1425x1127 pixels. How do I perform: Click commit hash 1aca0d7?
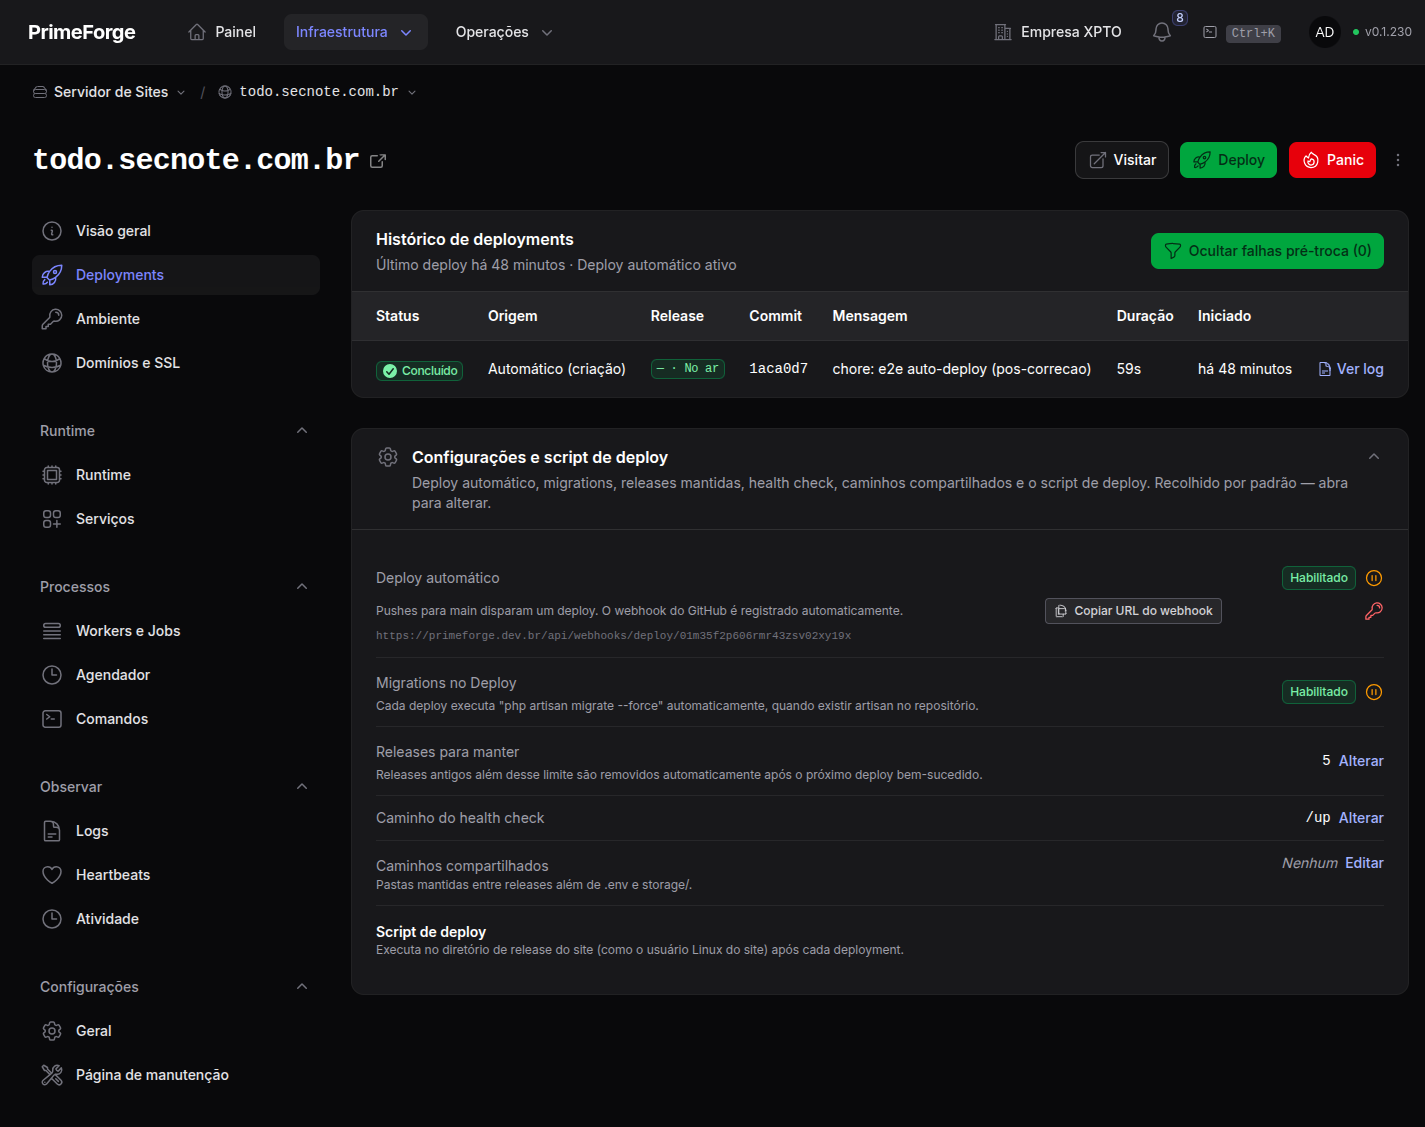778,369
